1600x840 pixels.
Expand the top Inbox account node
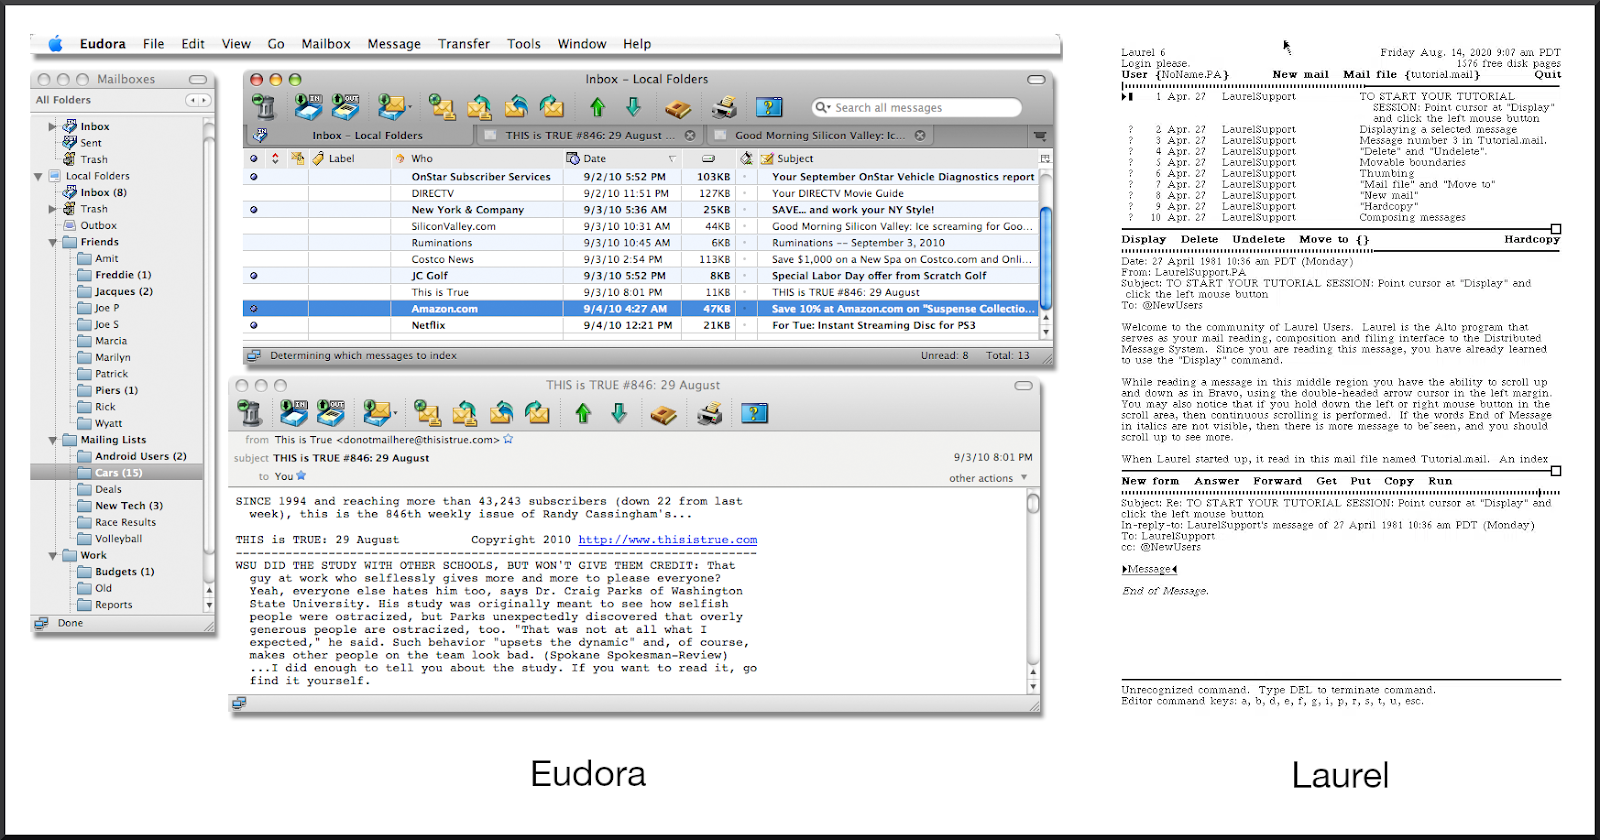[53, 127]
